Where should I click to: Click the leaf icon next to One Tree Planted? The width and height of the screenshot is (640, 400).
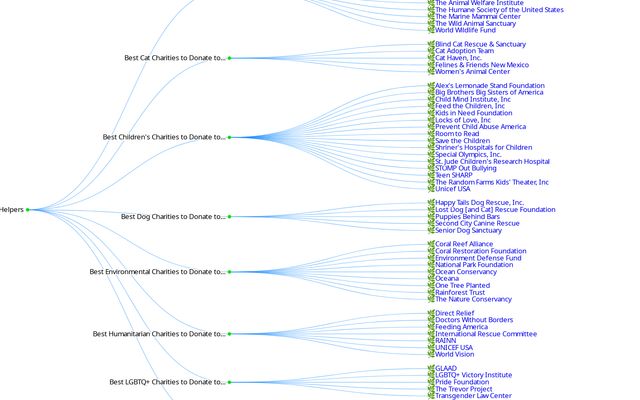point(431,285)
